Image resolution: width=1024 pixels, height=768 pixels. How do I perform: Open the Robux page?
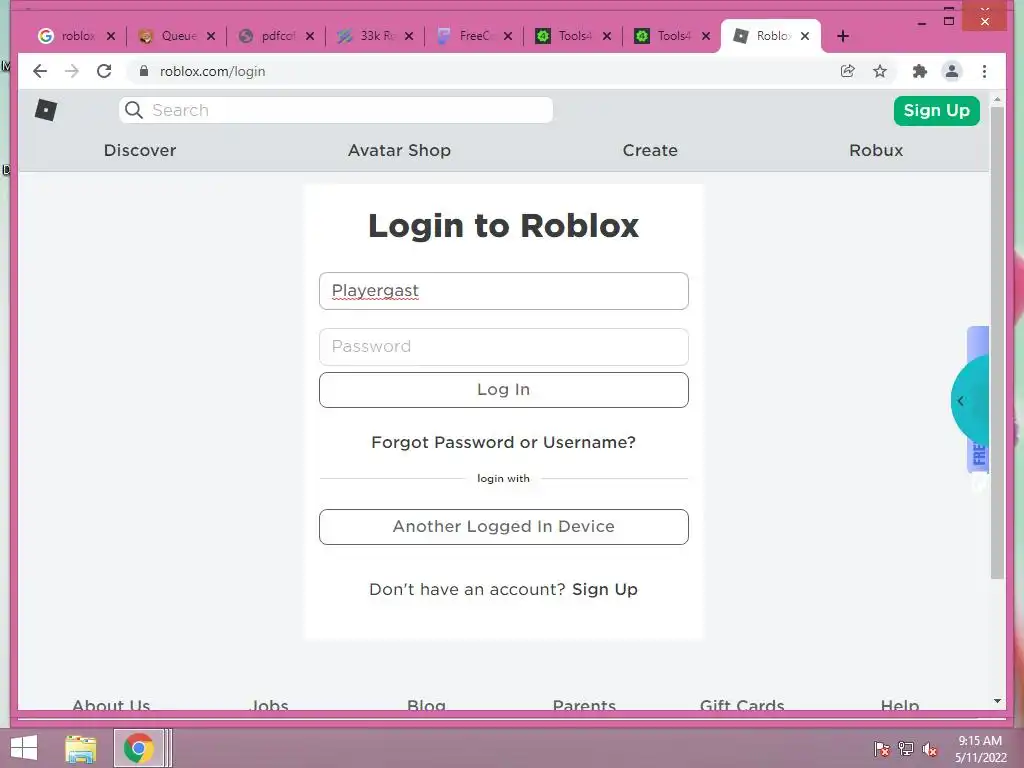pos(876,150)
